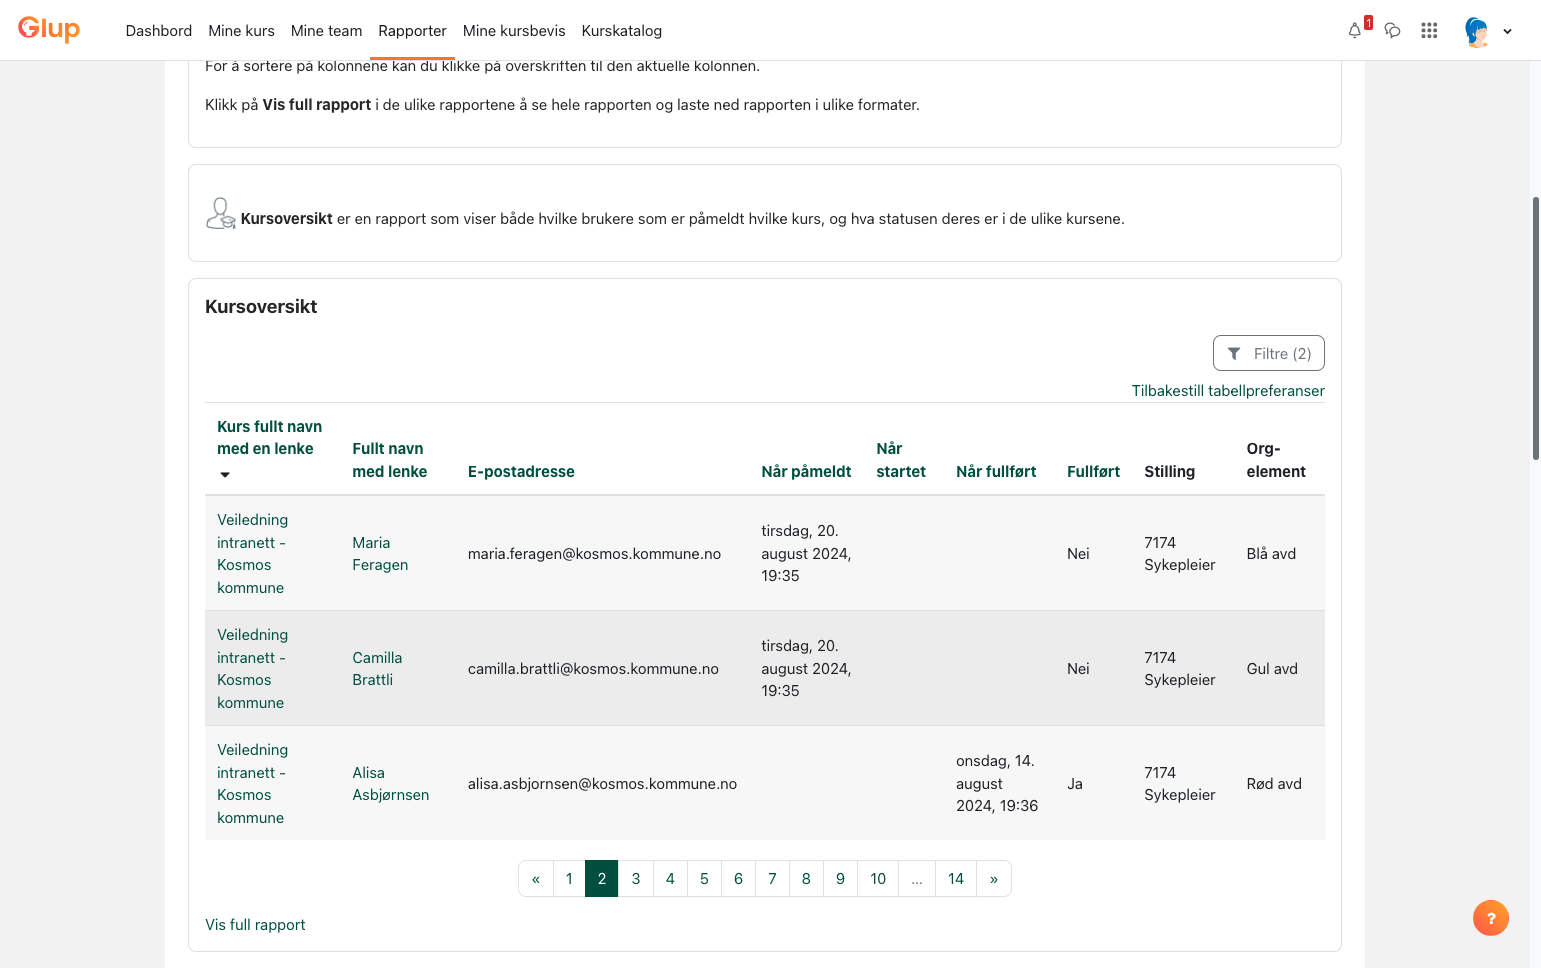Click the Gul avd org-element cell
The height and width of the screenshot is (968, 1541).
coord(1272,669)
